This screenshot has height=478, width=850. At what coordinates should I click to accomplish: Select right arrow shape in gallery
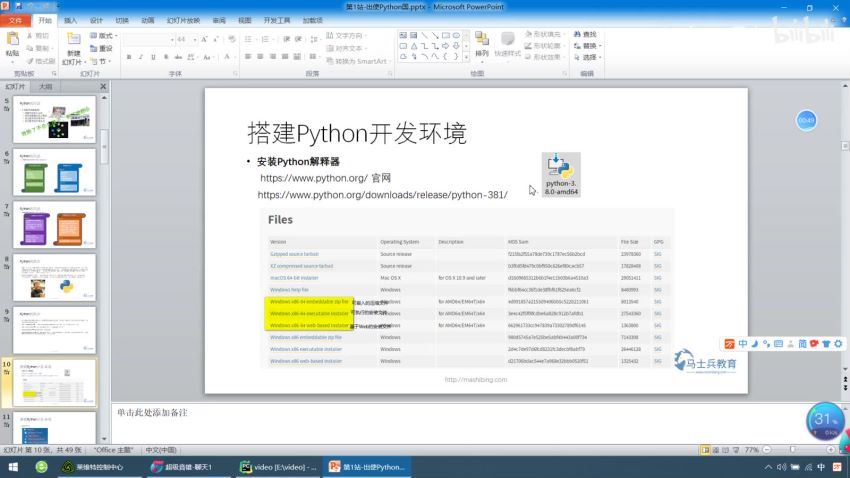pyautogui.click(x=446, y=46)
